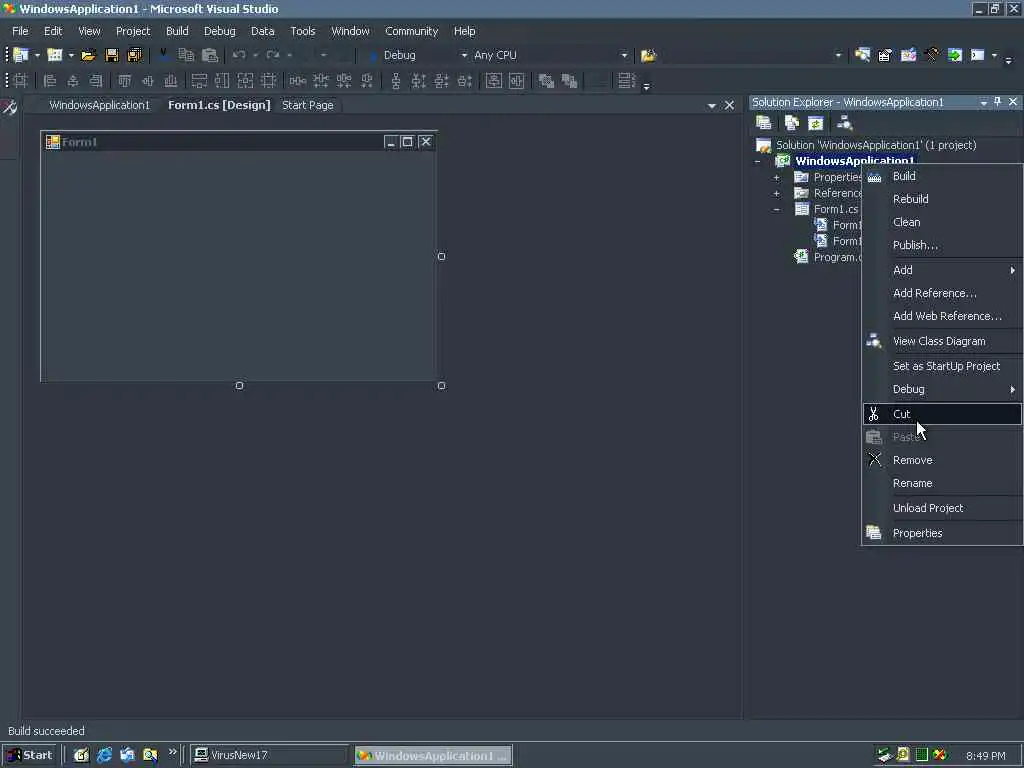Choose Rebuild from the context menu

[942, 199]
